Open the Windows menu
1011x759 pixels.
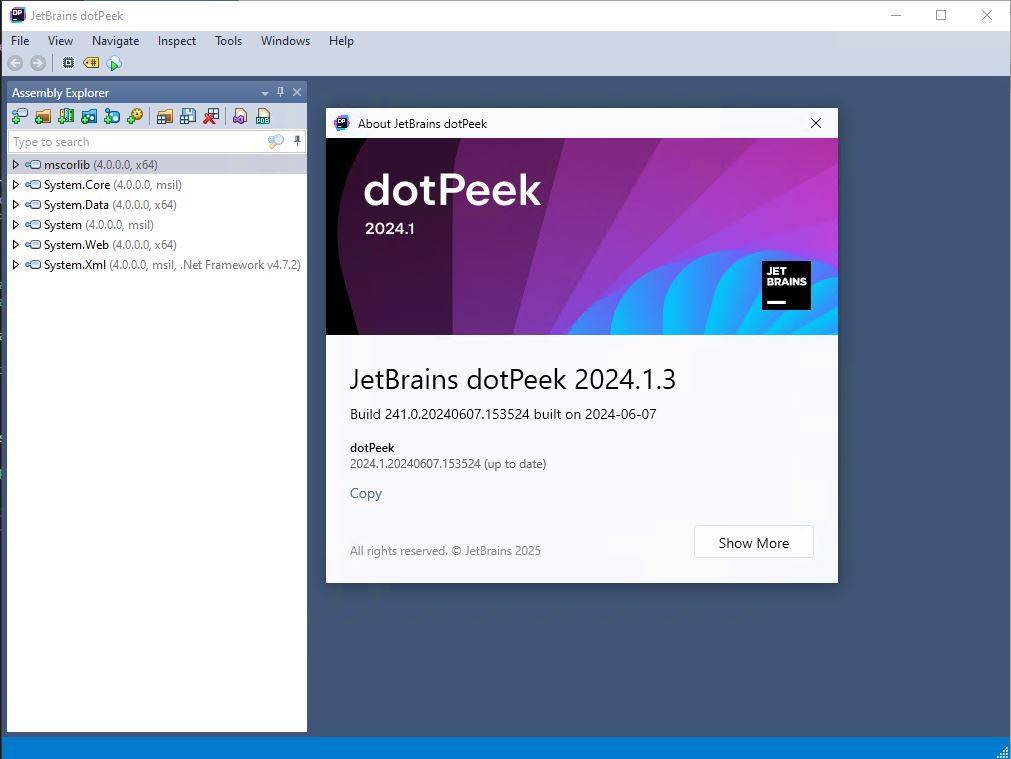point(285,41)
